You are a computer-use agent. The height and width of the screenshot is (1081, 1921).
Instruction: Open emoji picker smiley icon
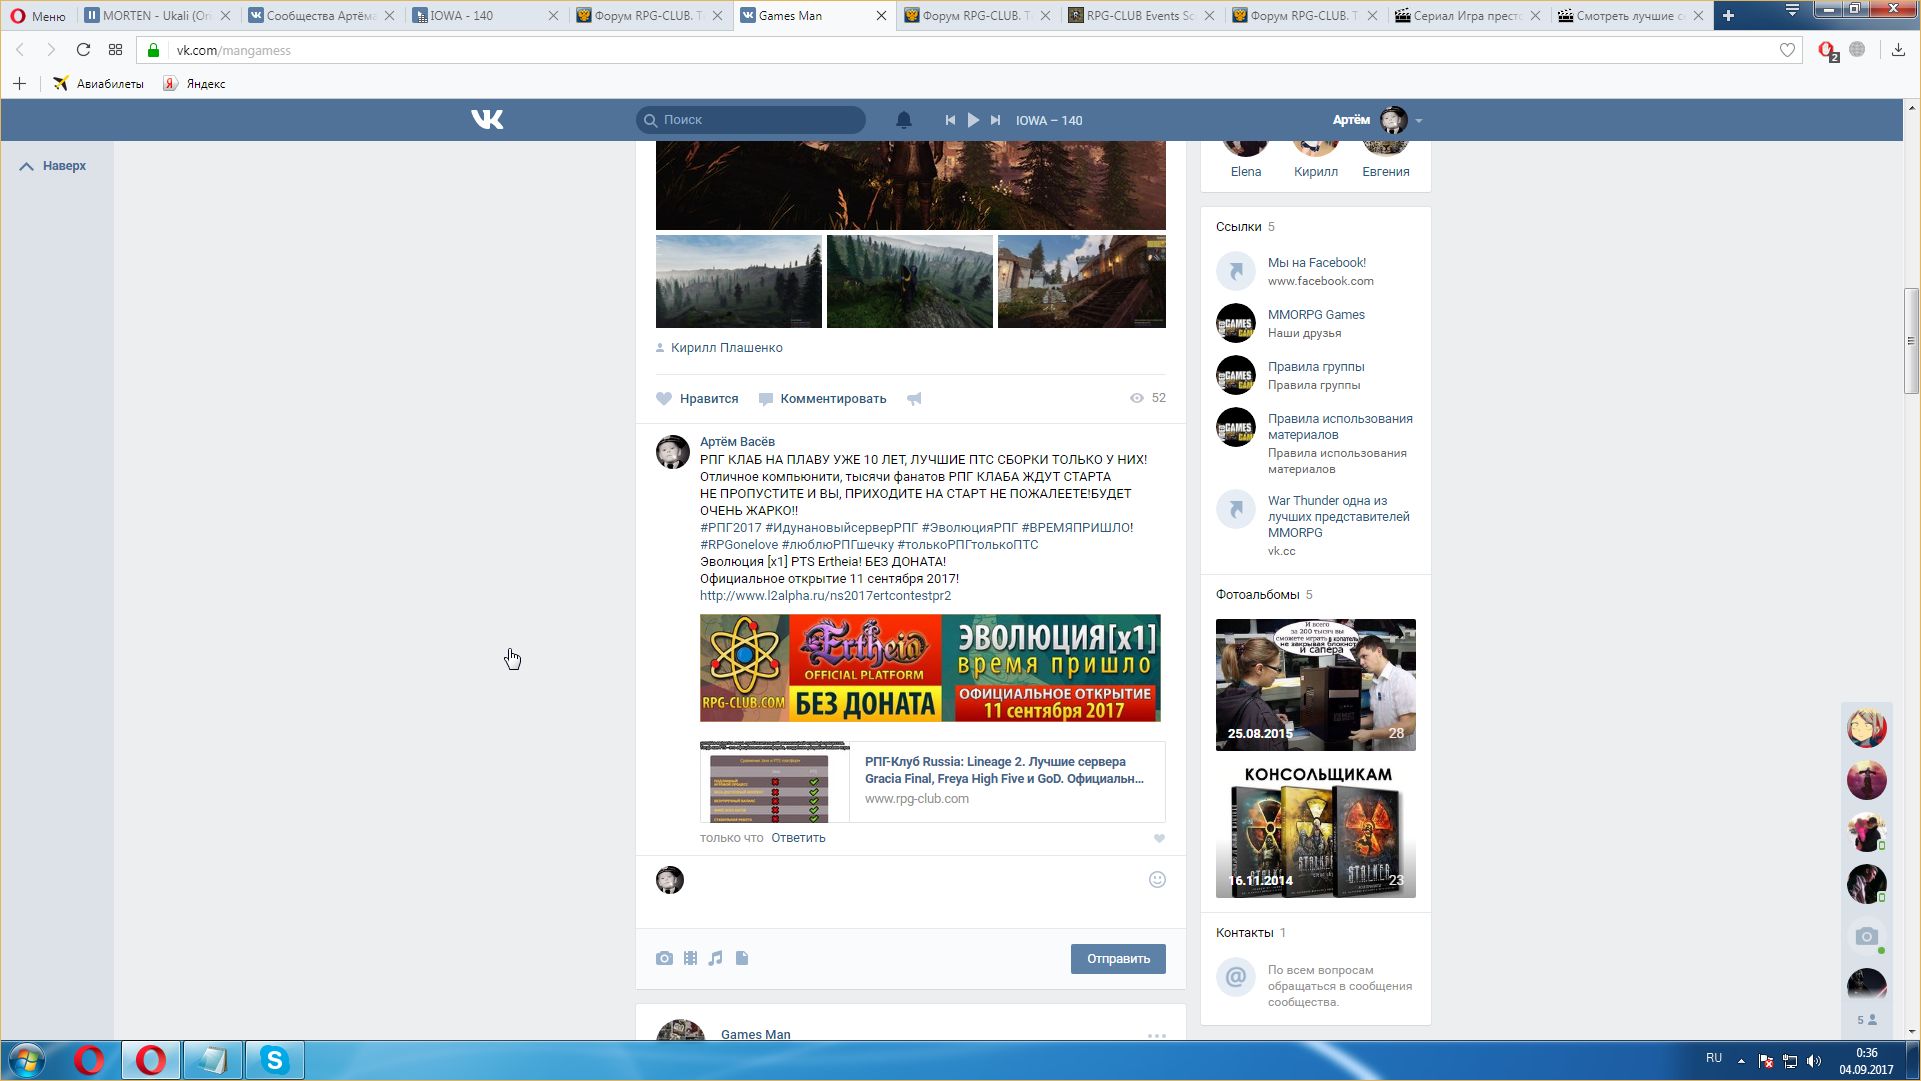coord(1157,880)
